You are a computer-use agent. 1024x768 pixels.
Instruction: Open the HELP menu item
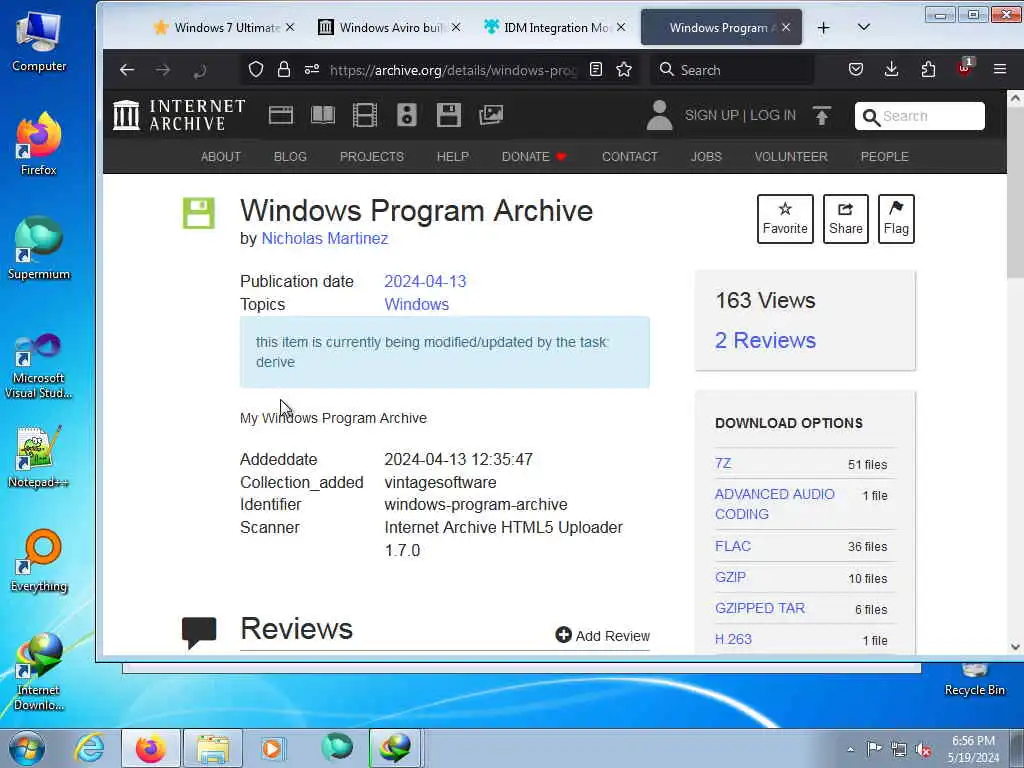[x=453, y=157]
